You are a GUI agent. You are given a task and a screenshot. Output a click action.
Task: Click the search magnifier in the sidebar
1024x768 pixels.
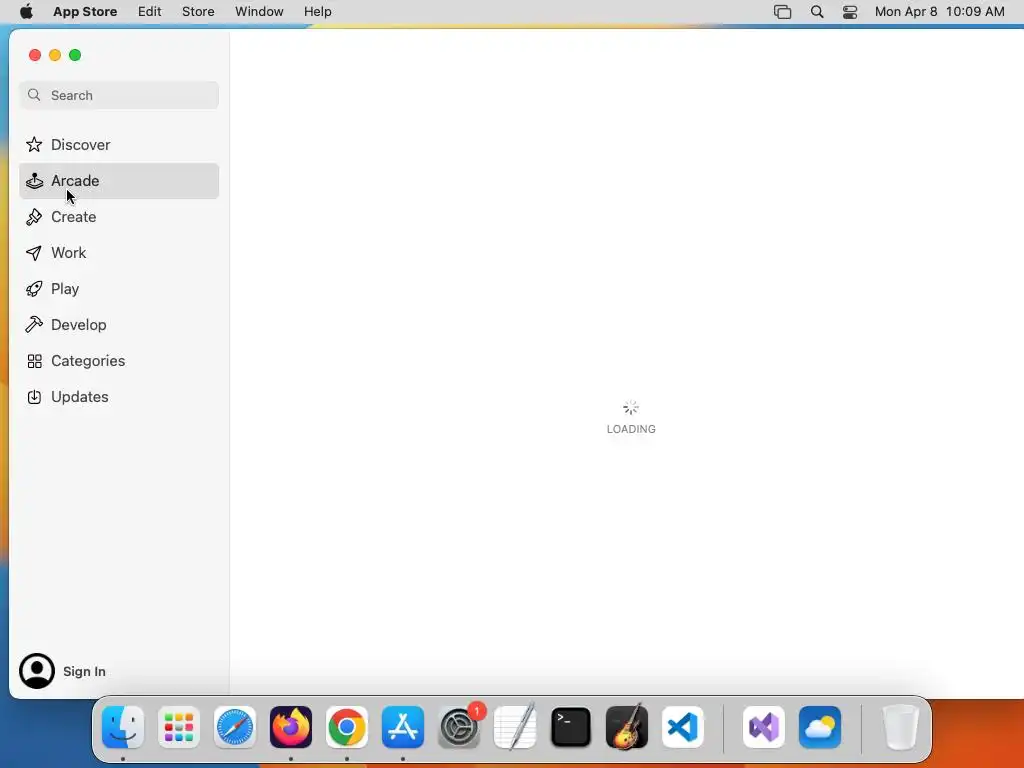(x=34, y=95)
